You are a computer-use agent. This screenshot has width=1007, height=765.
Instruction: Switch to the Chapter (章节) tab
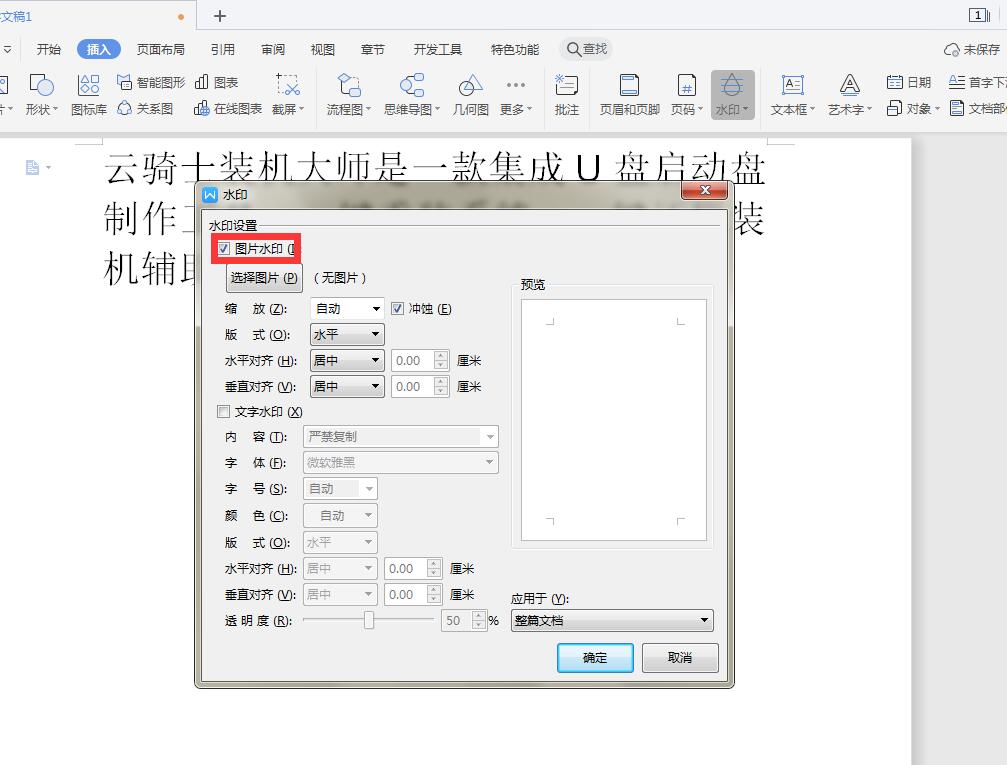coord(372,49)
